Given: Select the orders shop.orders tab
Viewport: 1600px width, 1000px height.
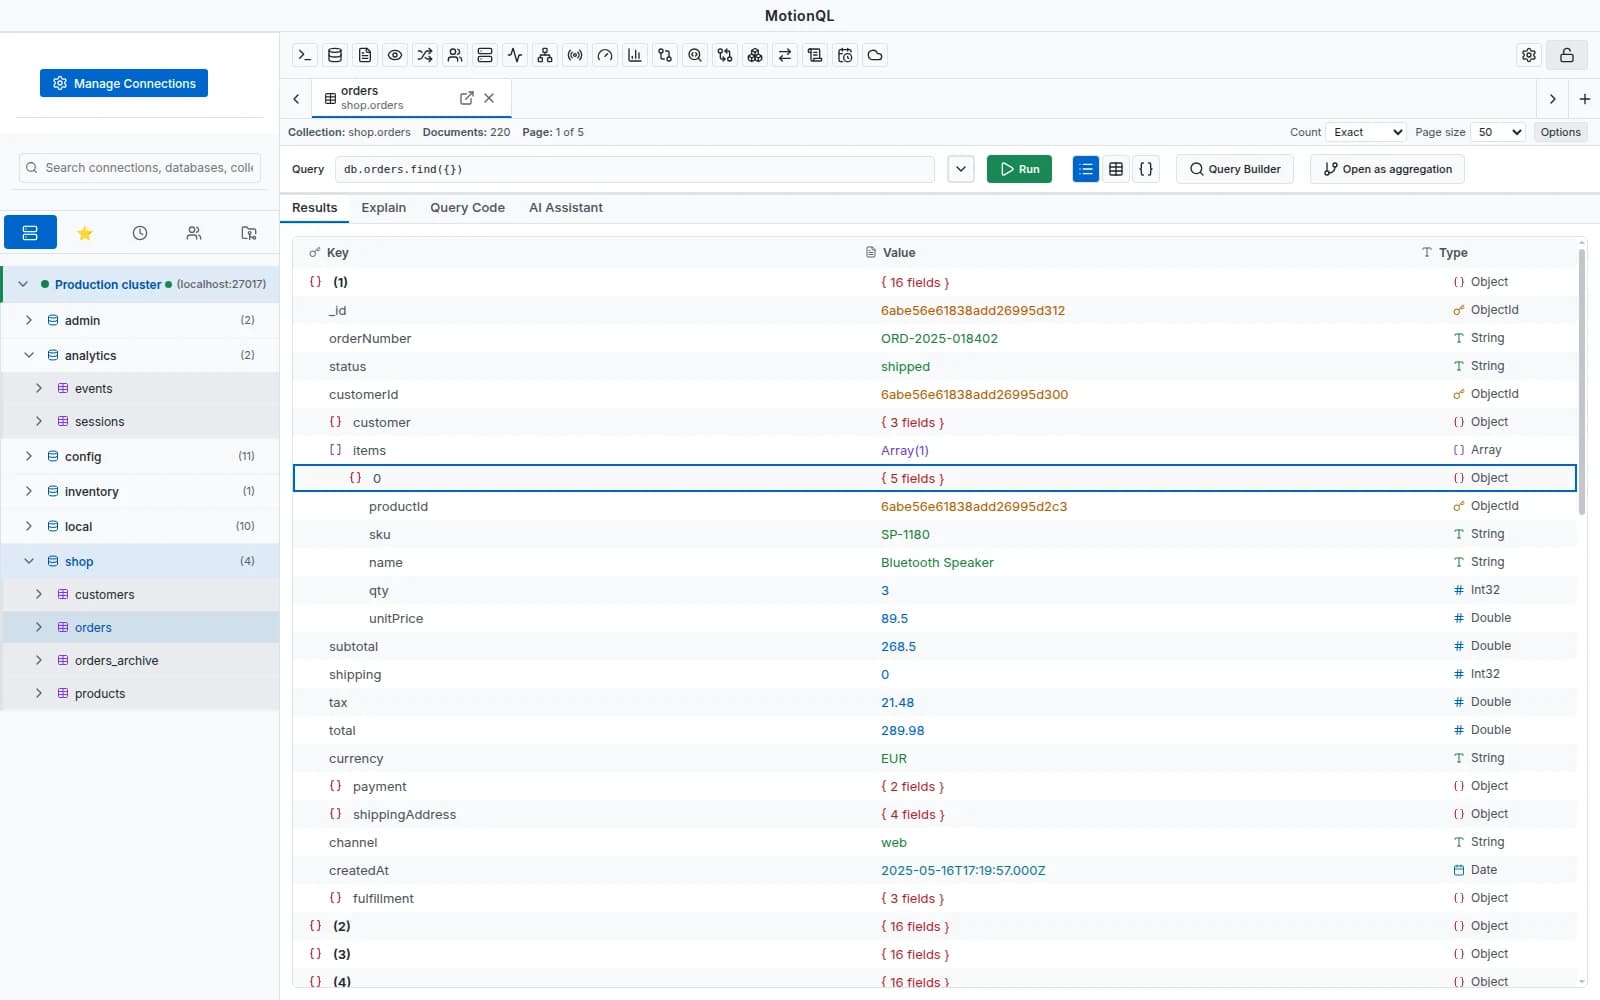Looking at the screenshot, I should tap(411, 98).
